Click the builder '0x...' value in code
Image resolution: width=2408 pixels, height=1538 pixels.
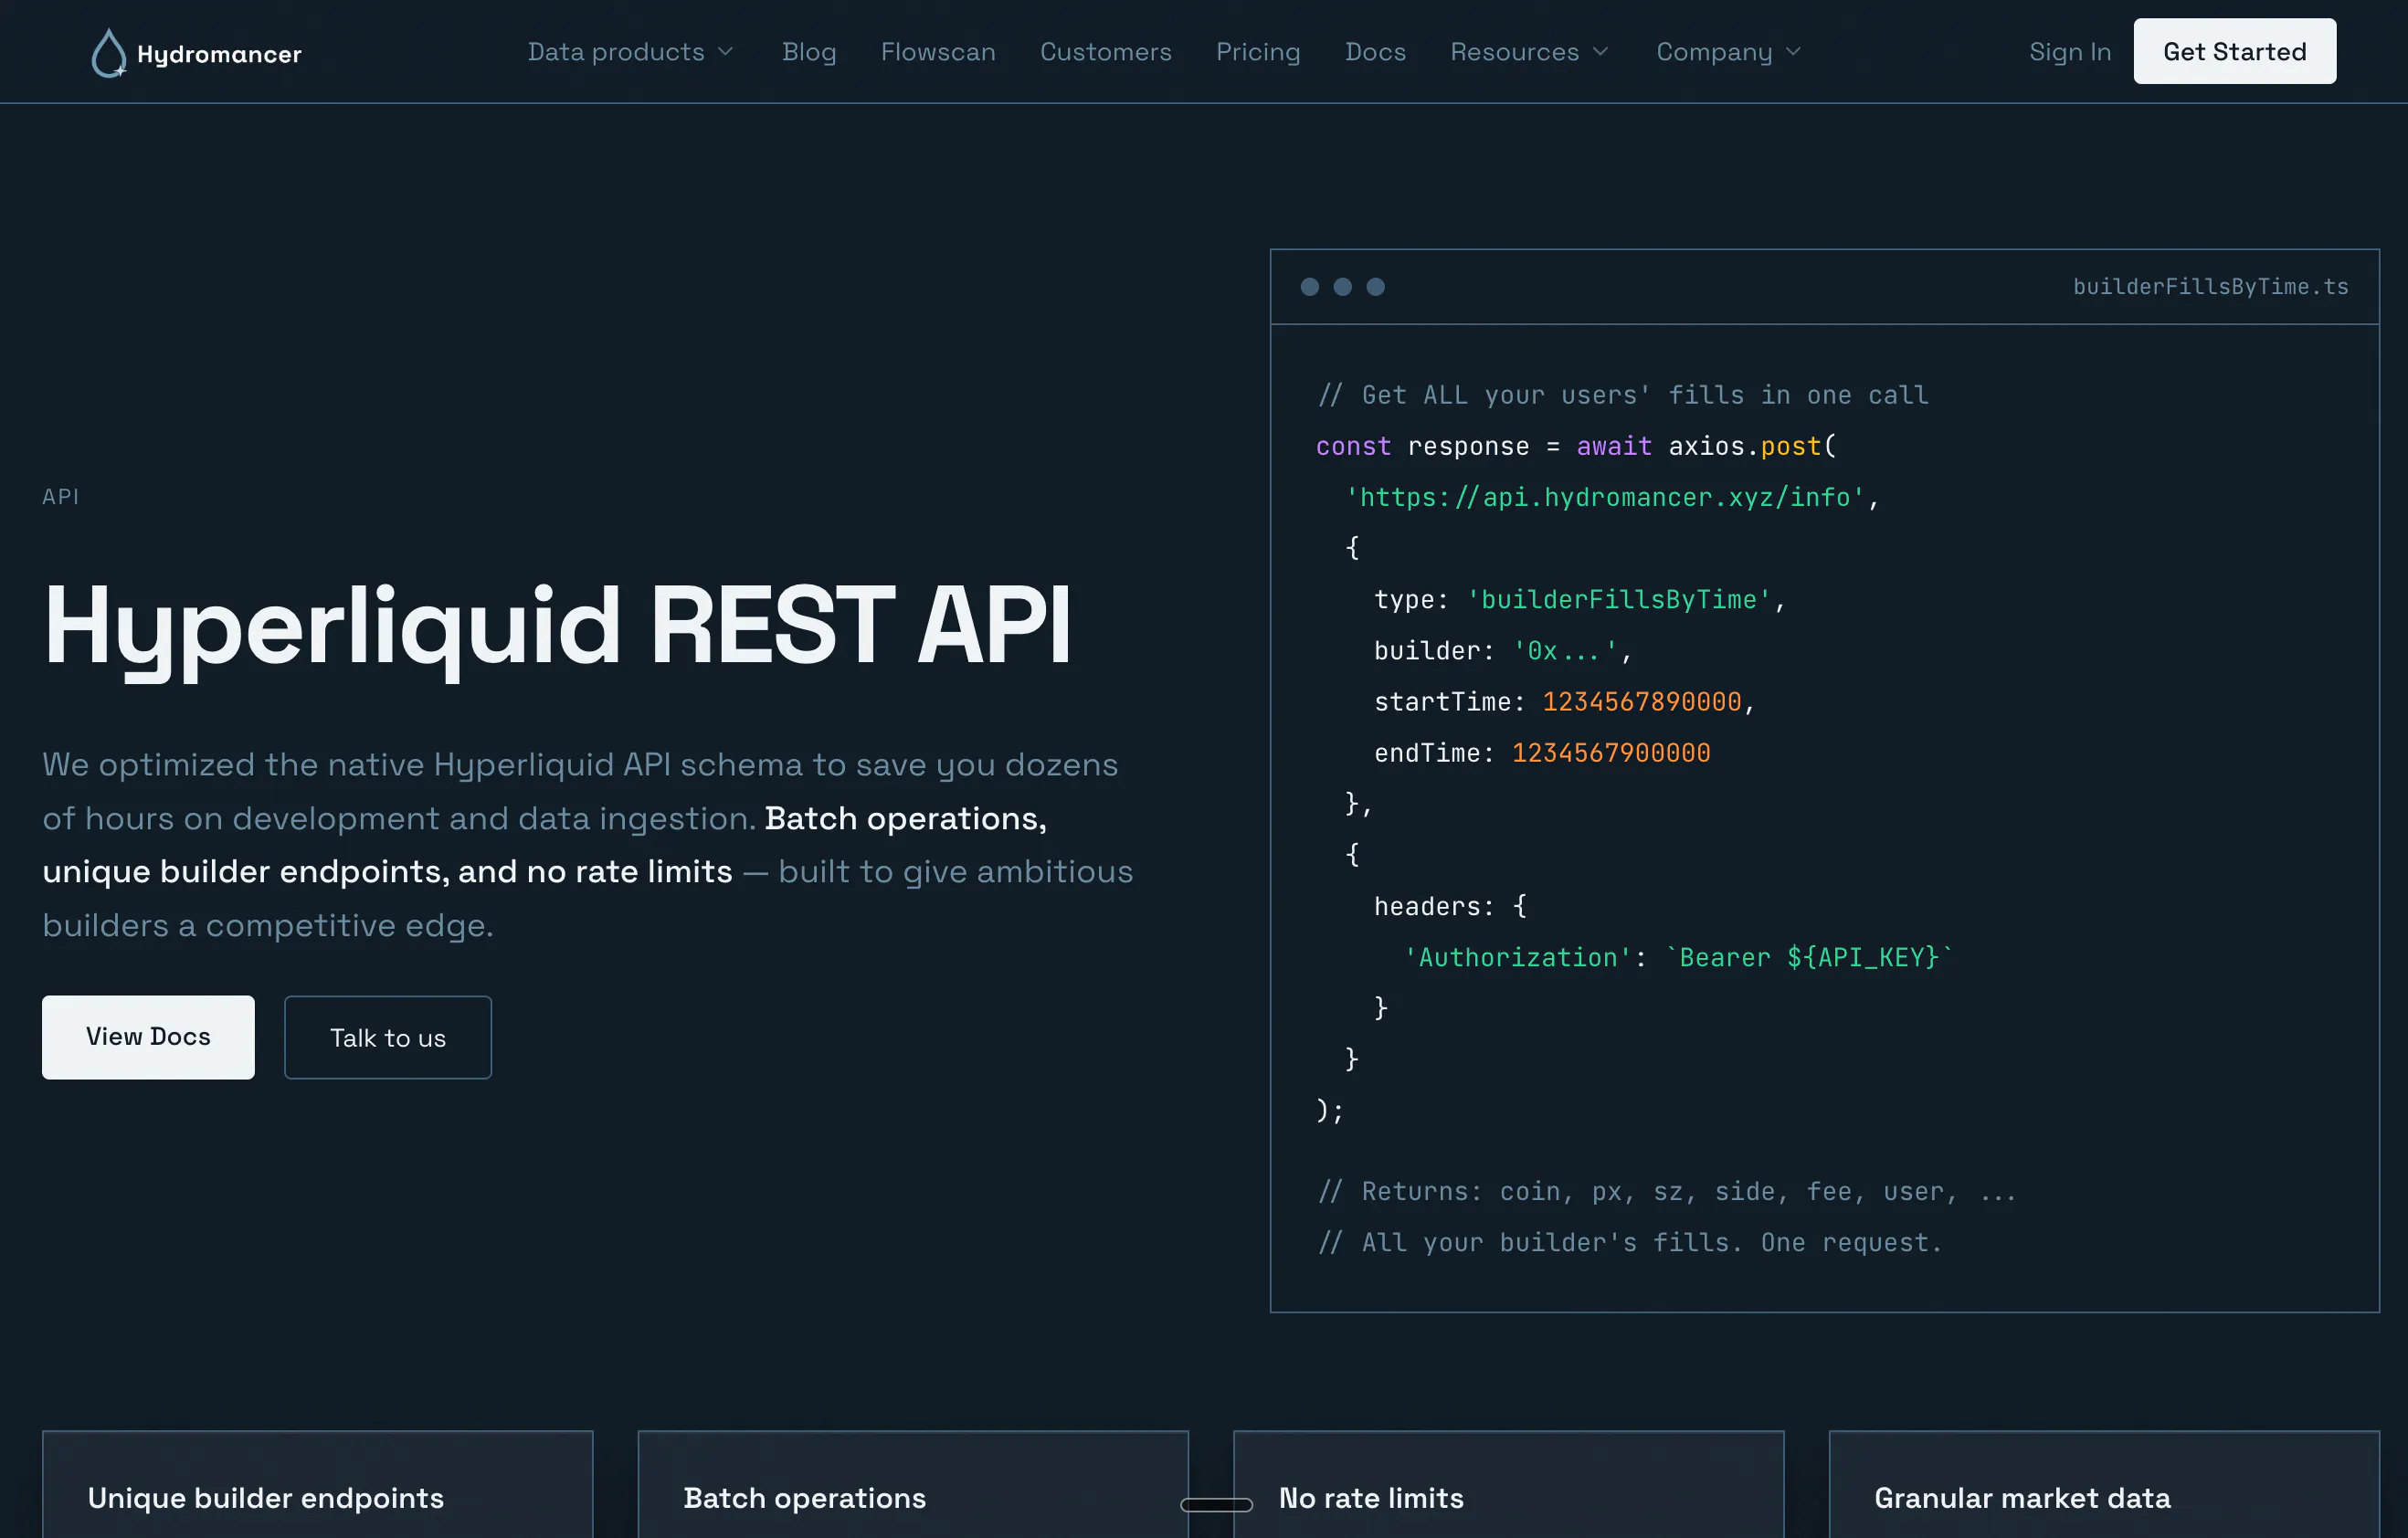pyautogui.click(x=1565, y=651)
